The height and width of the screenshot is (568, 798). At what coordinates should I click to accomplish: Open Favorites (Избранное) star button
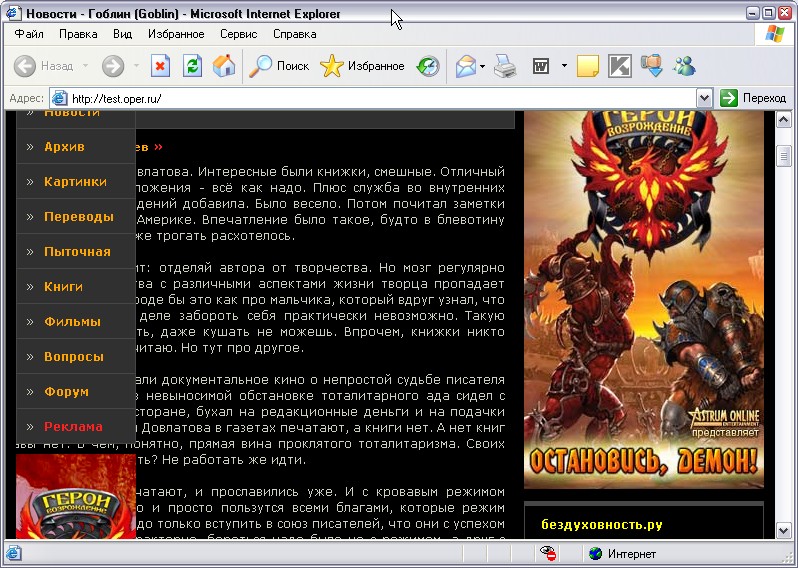[x=362, y=66]
